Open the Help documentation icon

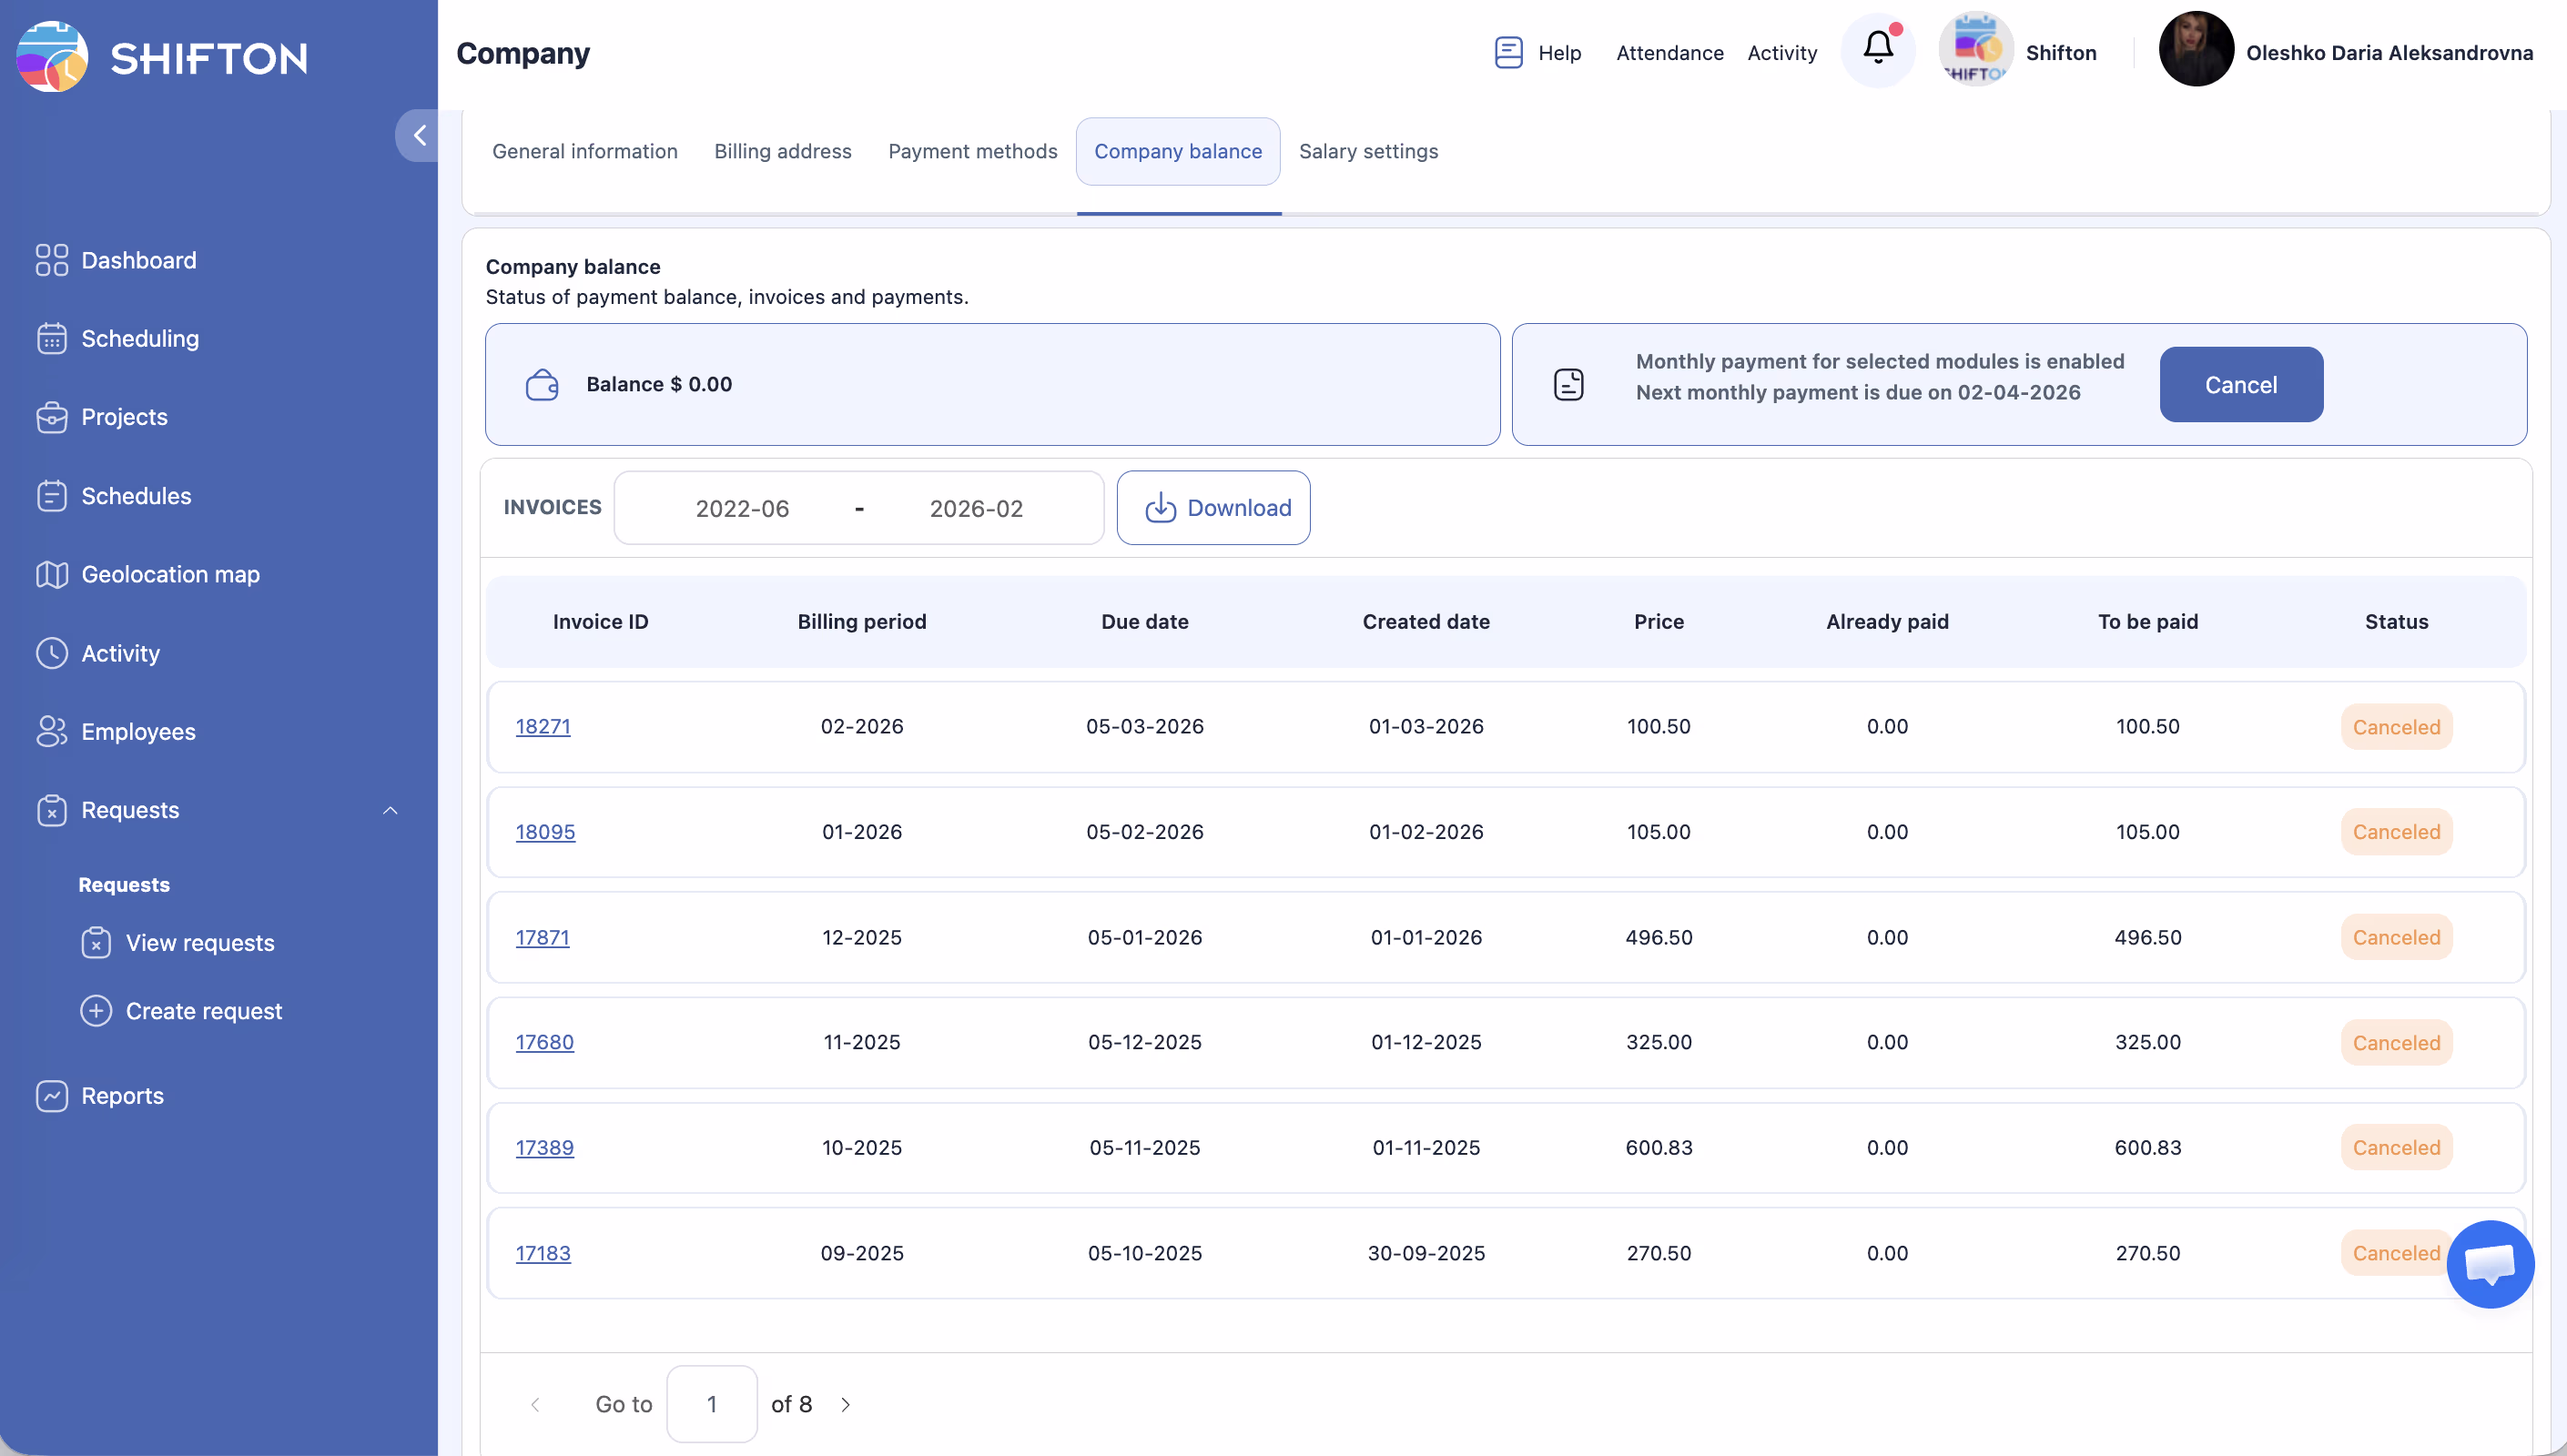coord(1508,52)
